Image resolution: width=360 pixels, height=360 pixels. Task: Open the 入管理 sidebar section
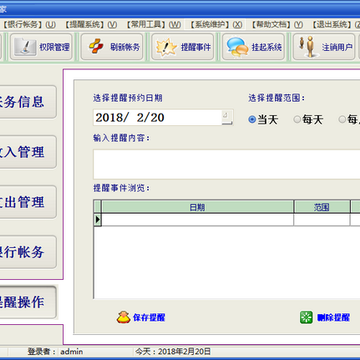27,152
